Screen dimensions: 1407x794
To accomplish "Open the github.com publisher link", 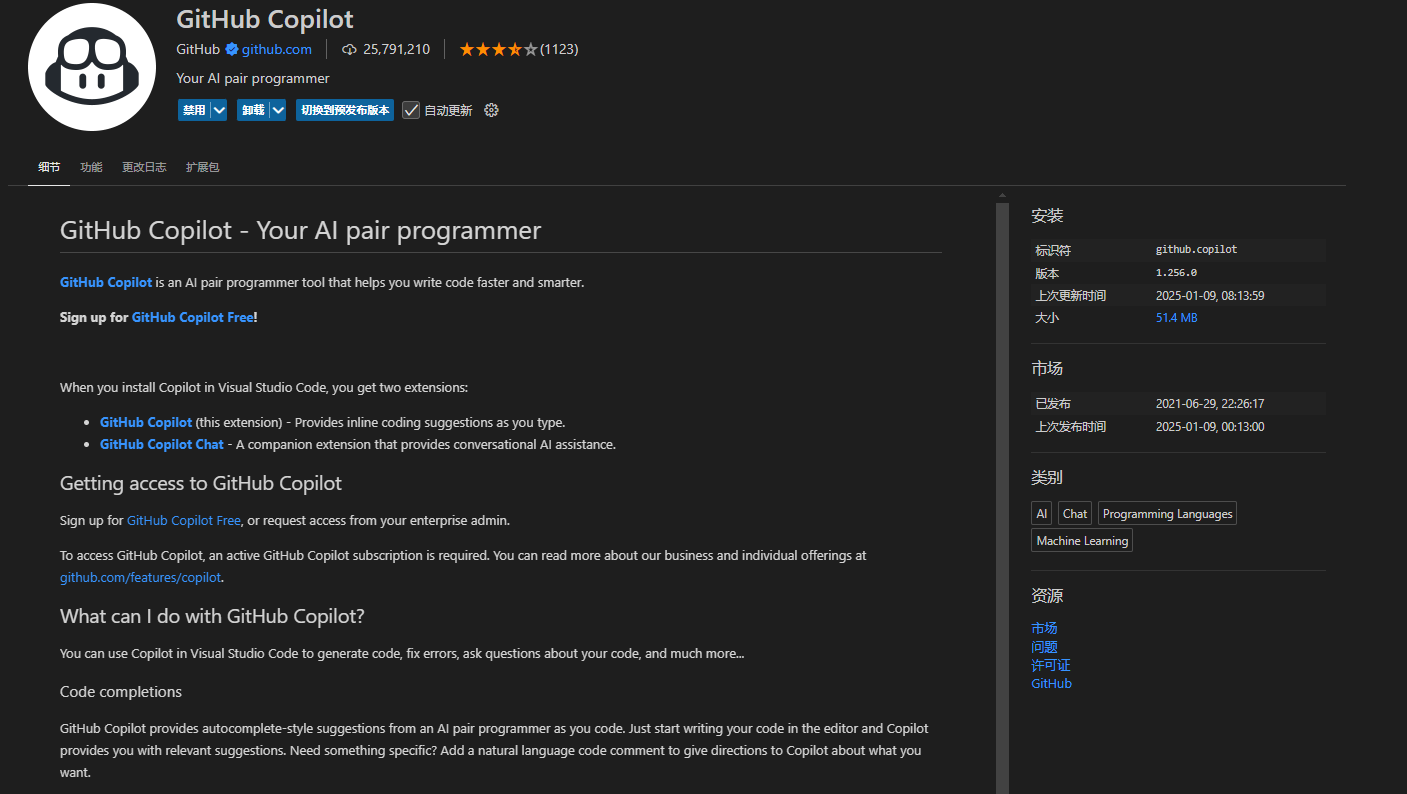I will click(x=277, y=49).
